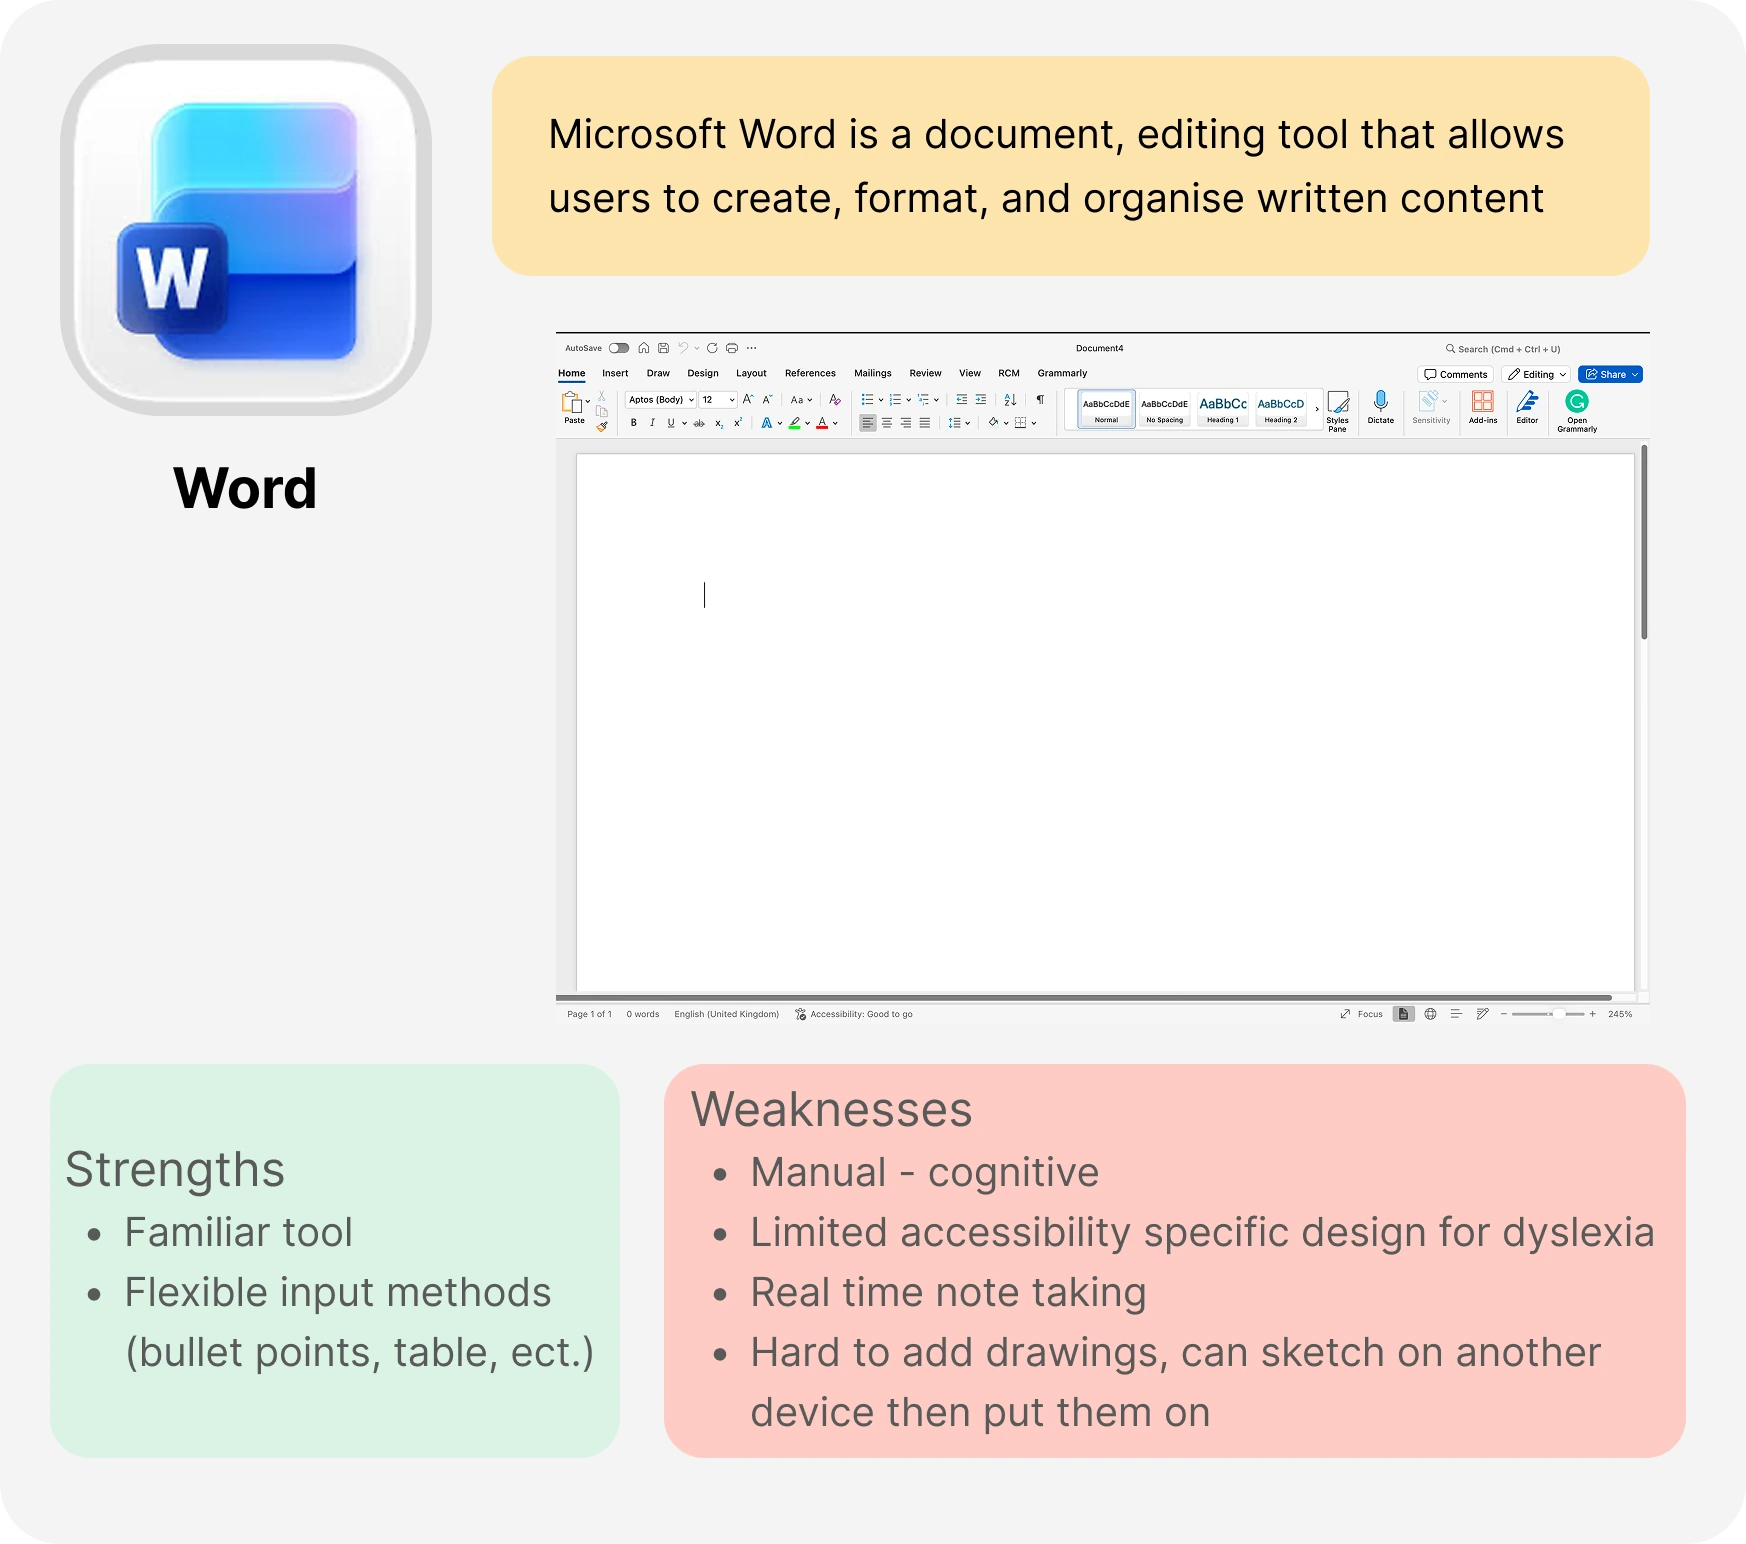Expand the Editing mode dropdown
Screen dimensions: 1746x1544
[1537, 374]
